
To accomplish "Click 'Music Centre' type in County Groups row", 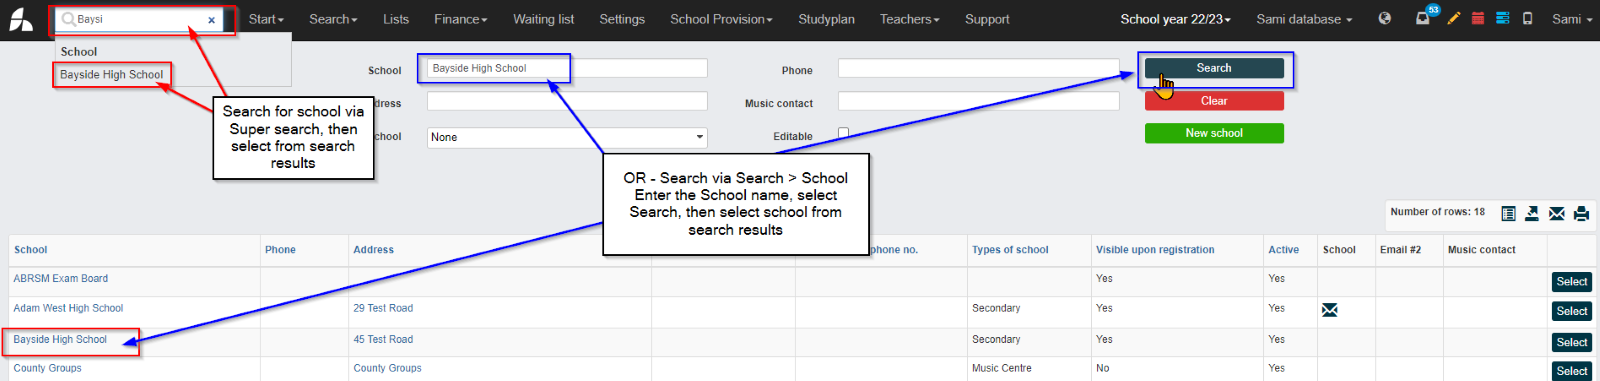I will [x=1002, y=369].
